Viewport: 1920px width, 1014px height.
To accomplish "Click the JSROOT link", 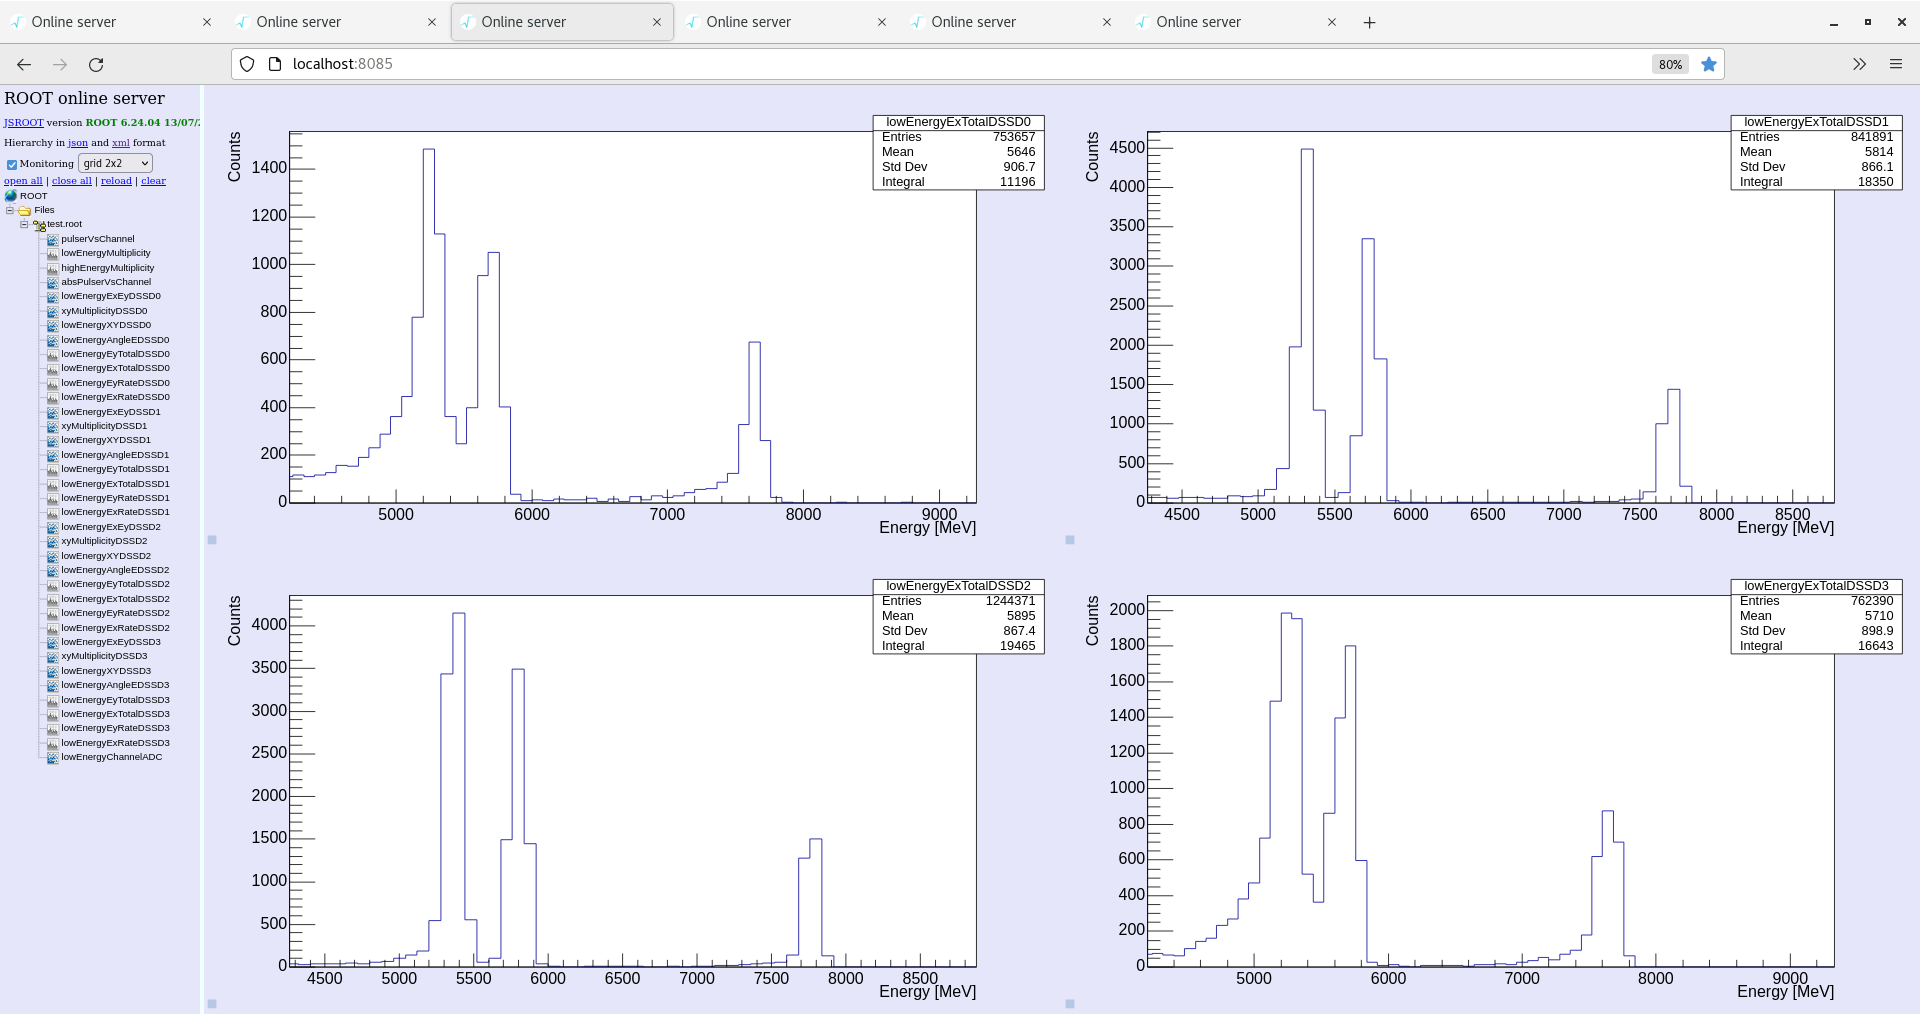I will click(23, 123).
